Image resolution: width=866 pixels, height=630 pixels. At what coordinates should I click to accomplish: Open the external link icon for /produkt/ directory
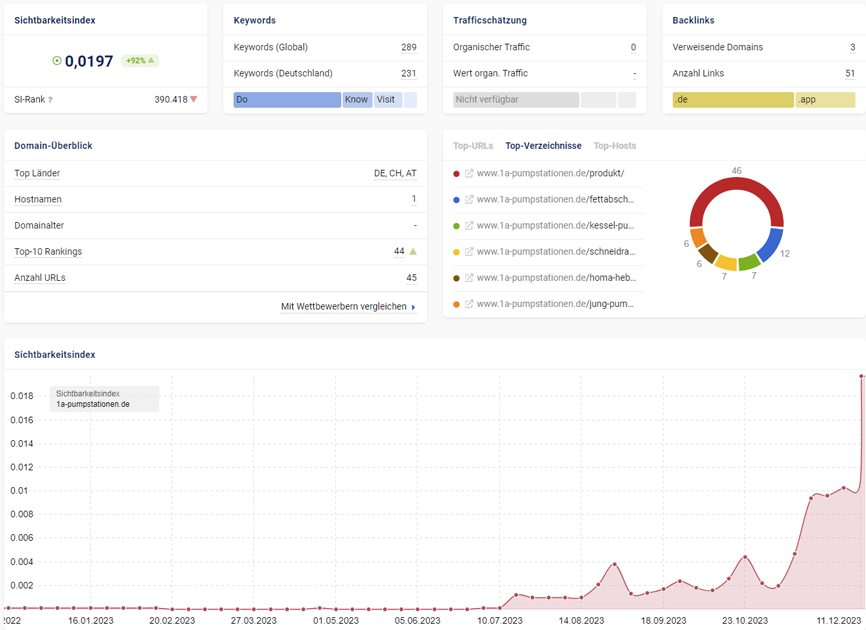(x=469, y=173)
